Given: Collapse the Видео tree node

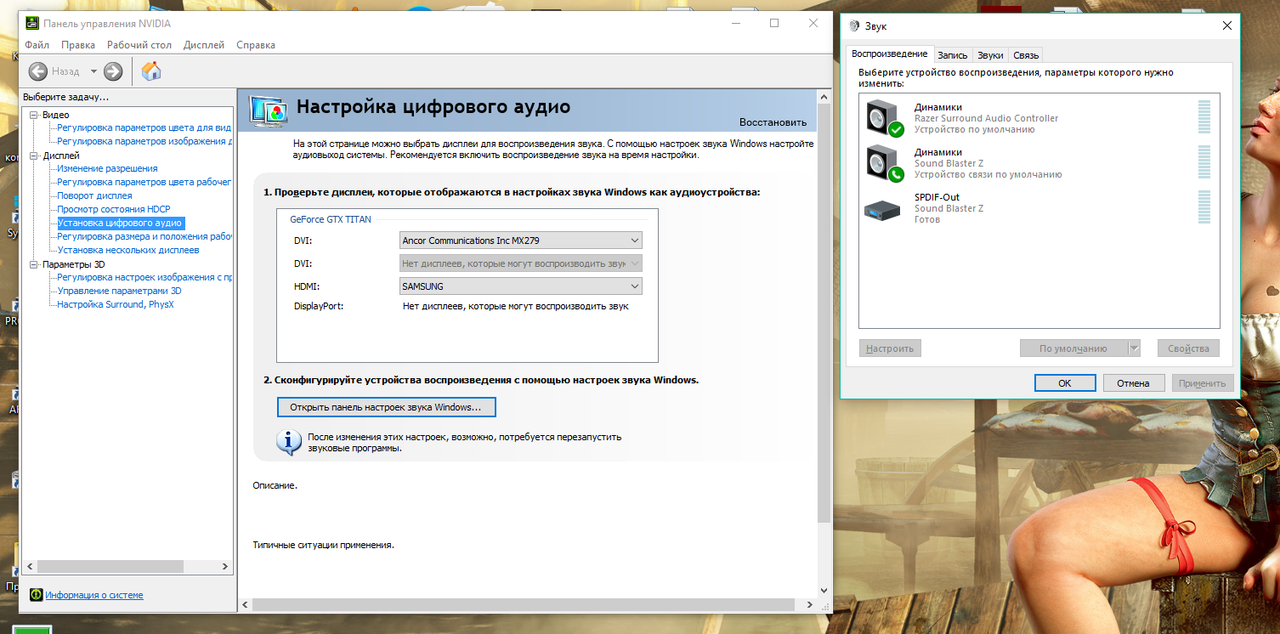Looking at the screenshot, I should [34, 115].
